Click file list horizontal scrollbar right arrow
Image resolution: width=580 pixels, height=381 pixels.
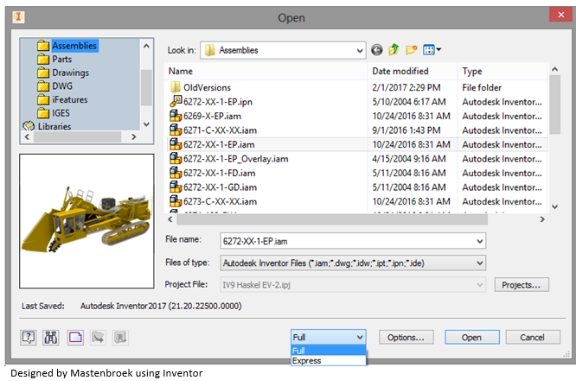[542, 219]
